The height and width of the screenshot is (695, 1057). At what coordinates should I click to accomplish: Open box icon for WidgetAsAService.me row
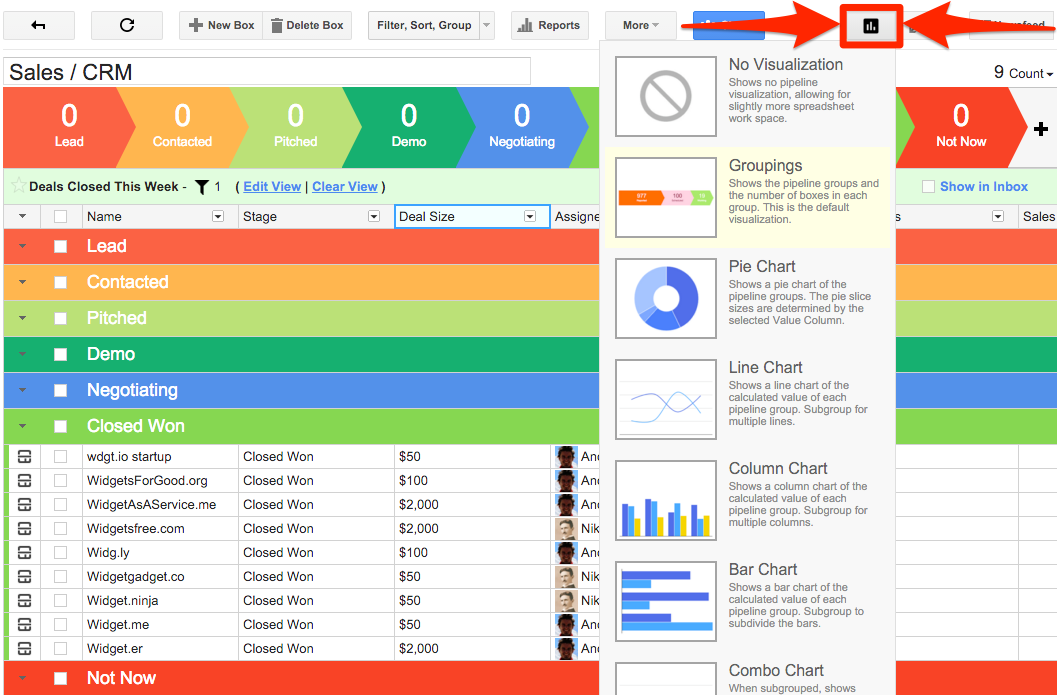click(24, 504)
